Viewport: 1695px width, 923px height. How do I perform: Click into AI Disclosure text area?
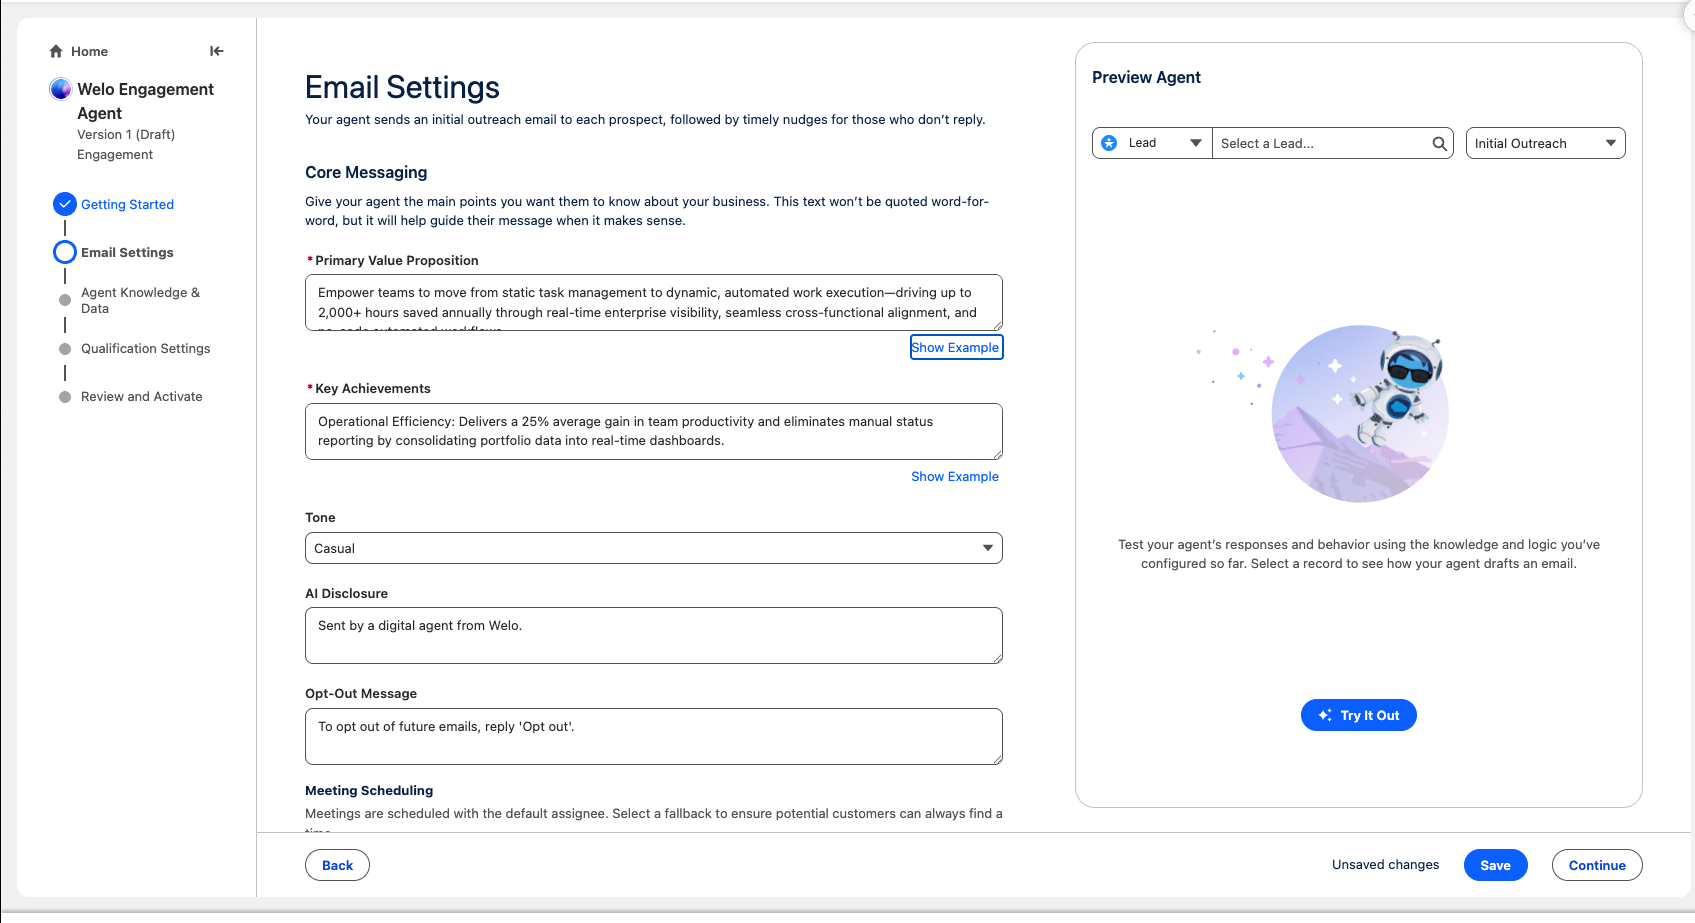pyautogui.click(x=654, y=635)
